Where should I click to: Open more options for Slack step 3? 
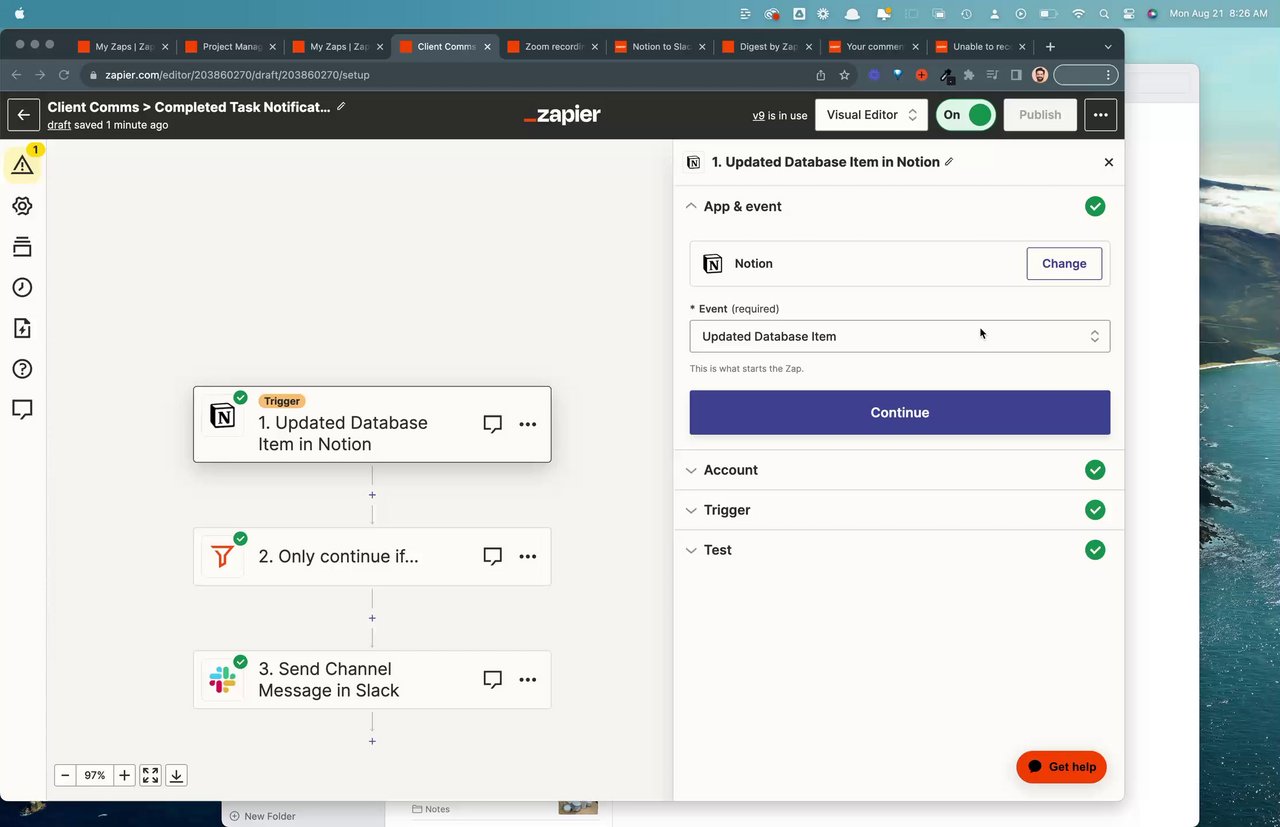pos(528,680)
